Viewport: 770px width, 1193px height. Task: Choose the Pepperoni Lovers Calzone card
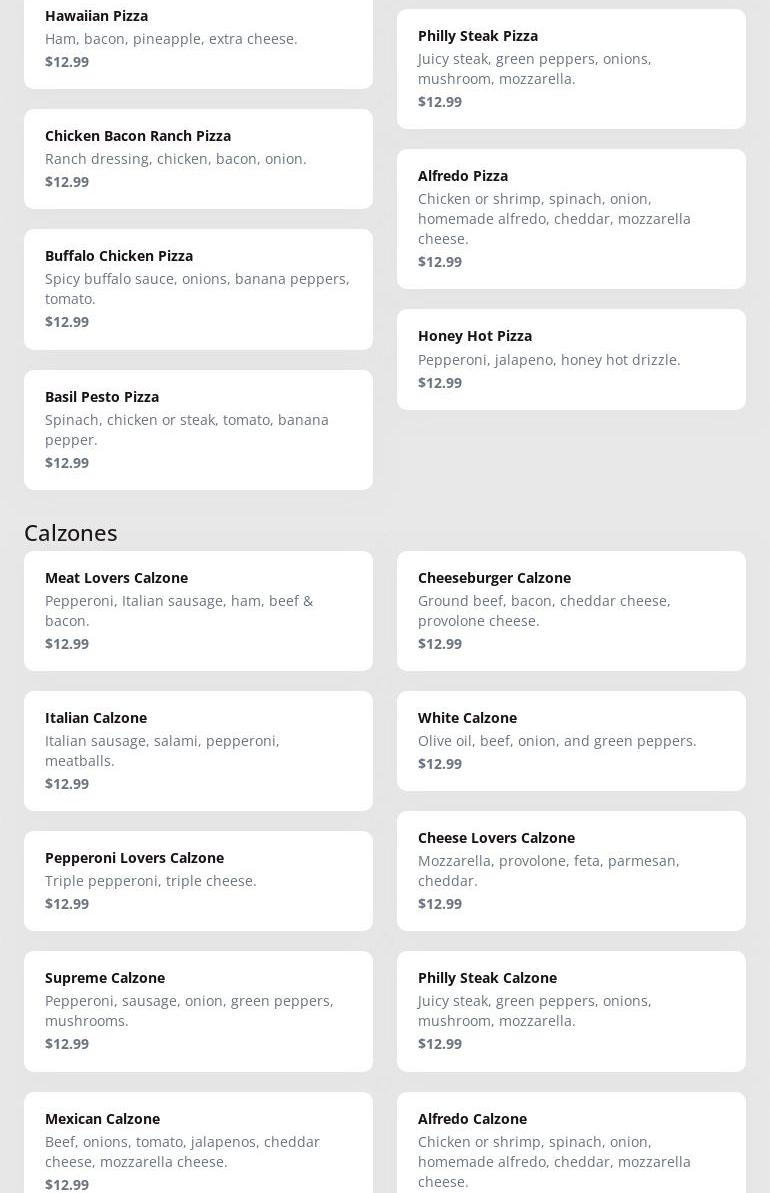[198, 881]
